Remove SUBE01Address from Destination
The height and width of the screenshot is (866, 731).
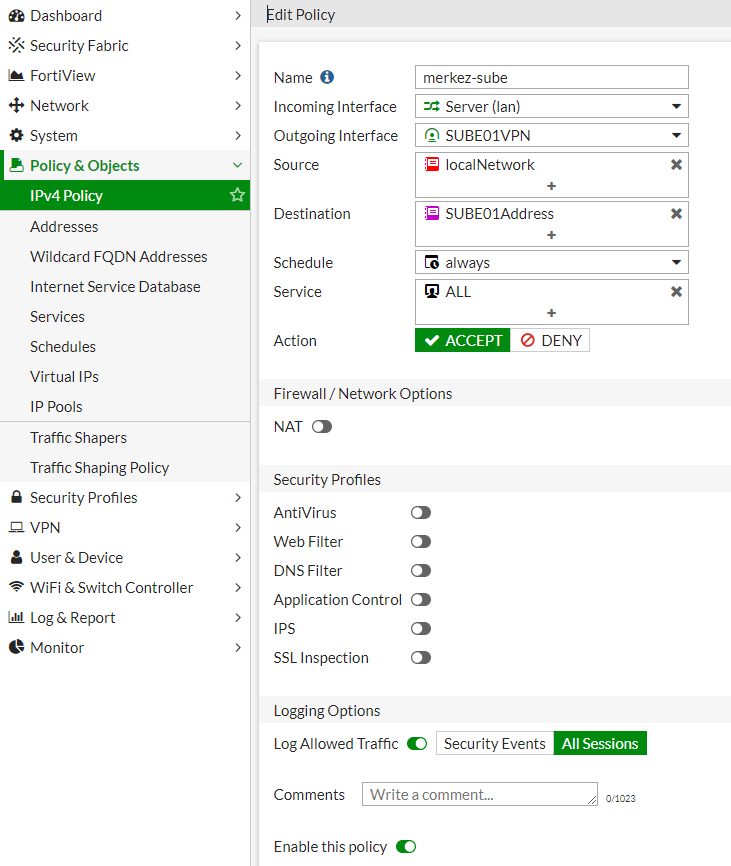click(676, 214)
